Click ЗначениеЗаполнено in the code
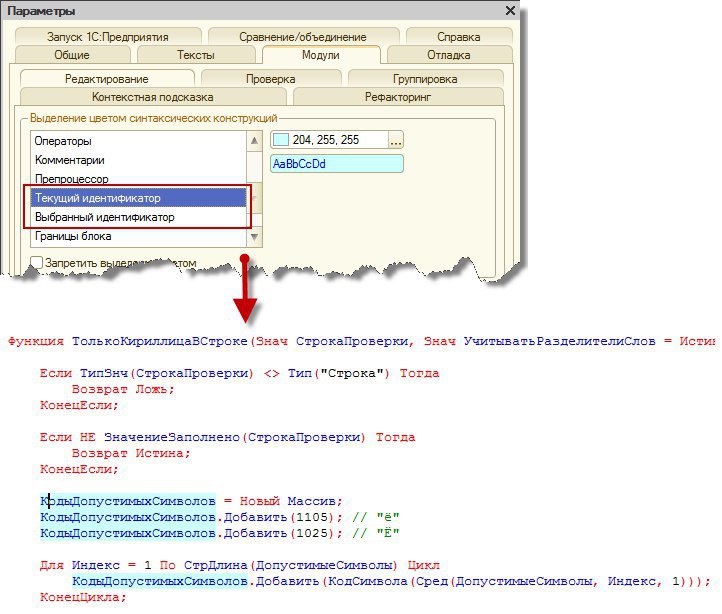 (x=172, y=437)
